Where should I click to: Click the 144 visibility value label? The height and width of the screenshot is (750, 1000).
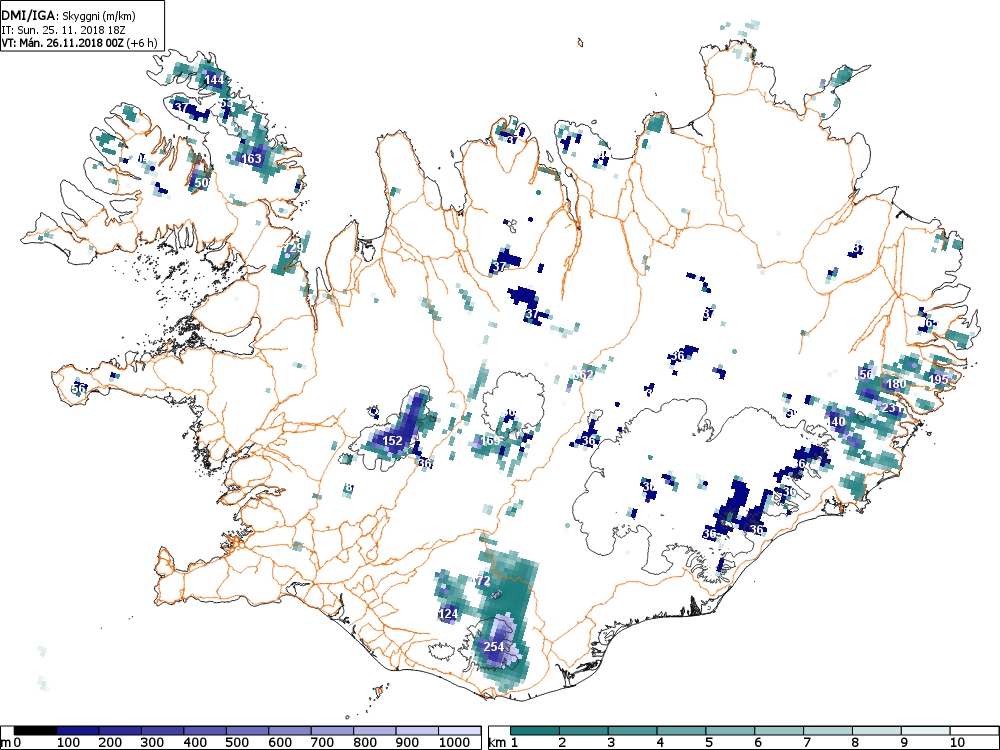coord(214,80)
